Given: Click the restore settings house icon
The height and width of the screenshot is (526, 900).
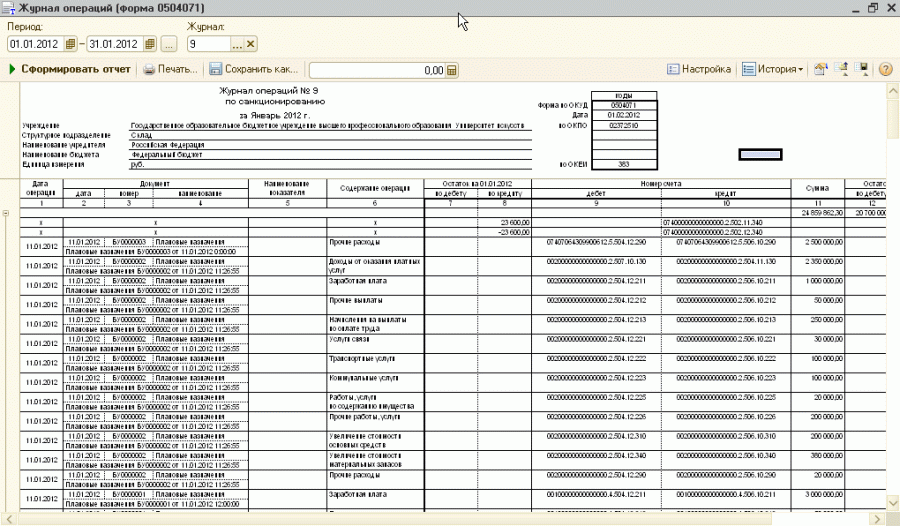Looking at the screenshot, I should click(x=821, y=69).
